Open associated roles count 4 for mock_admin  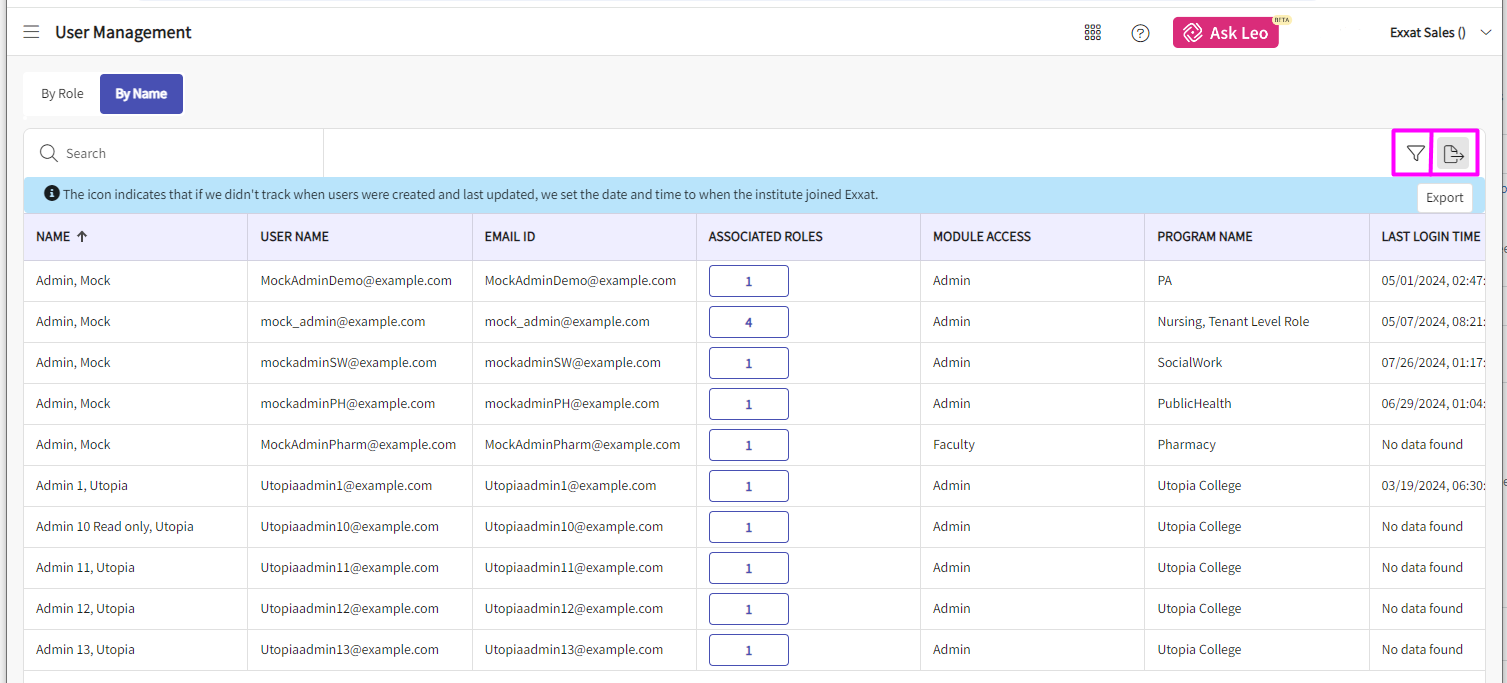click(x=748, y=322)
